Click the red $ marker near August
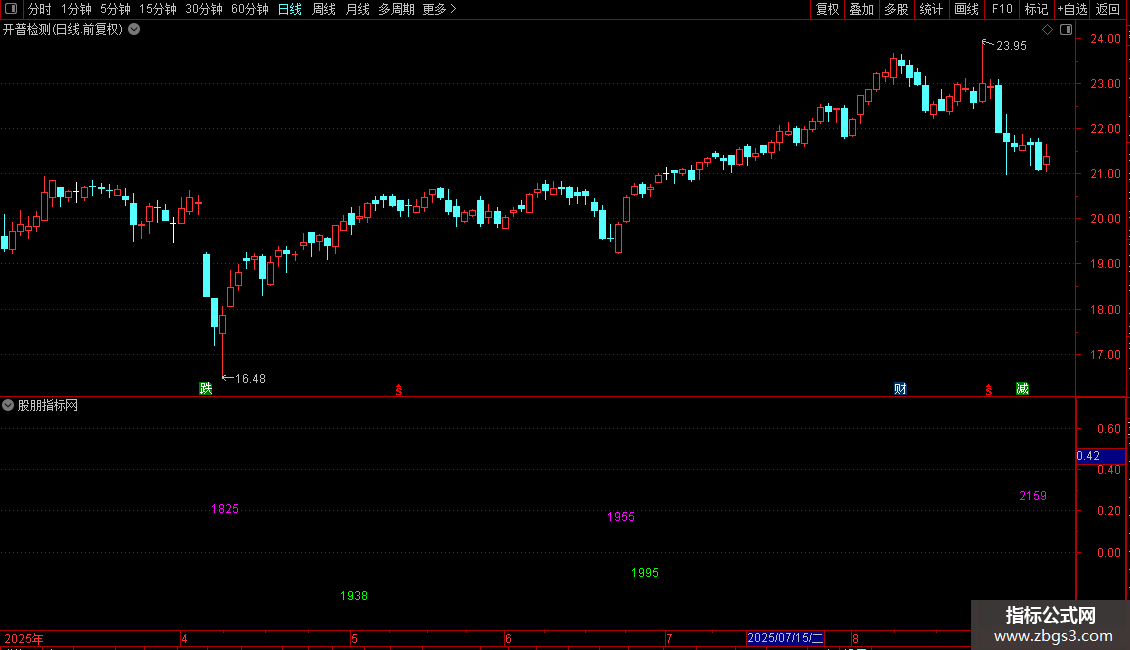The width and height of the screenshot is (1130, 650). point(989,390)
